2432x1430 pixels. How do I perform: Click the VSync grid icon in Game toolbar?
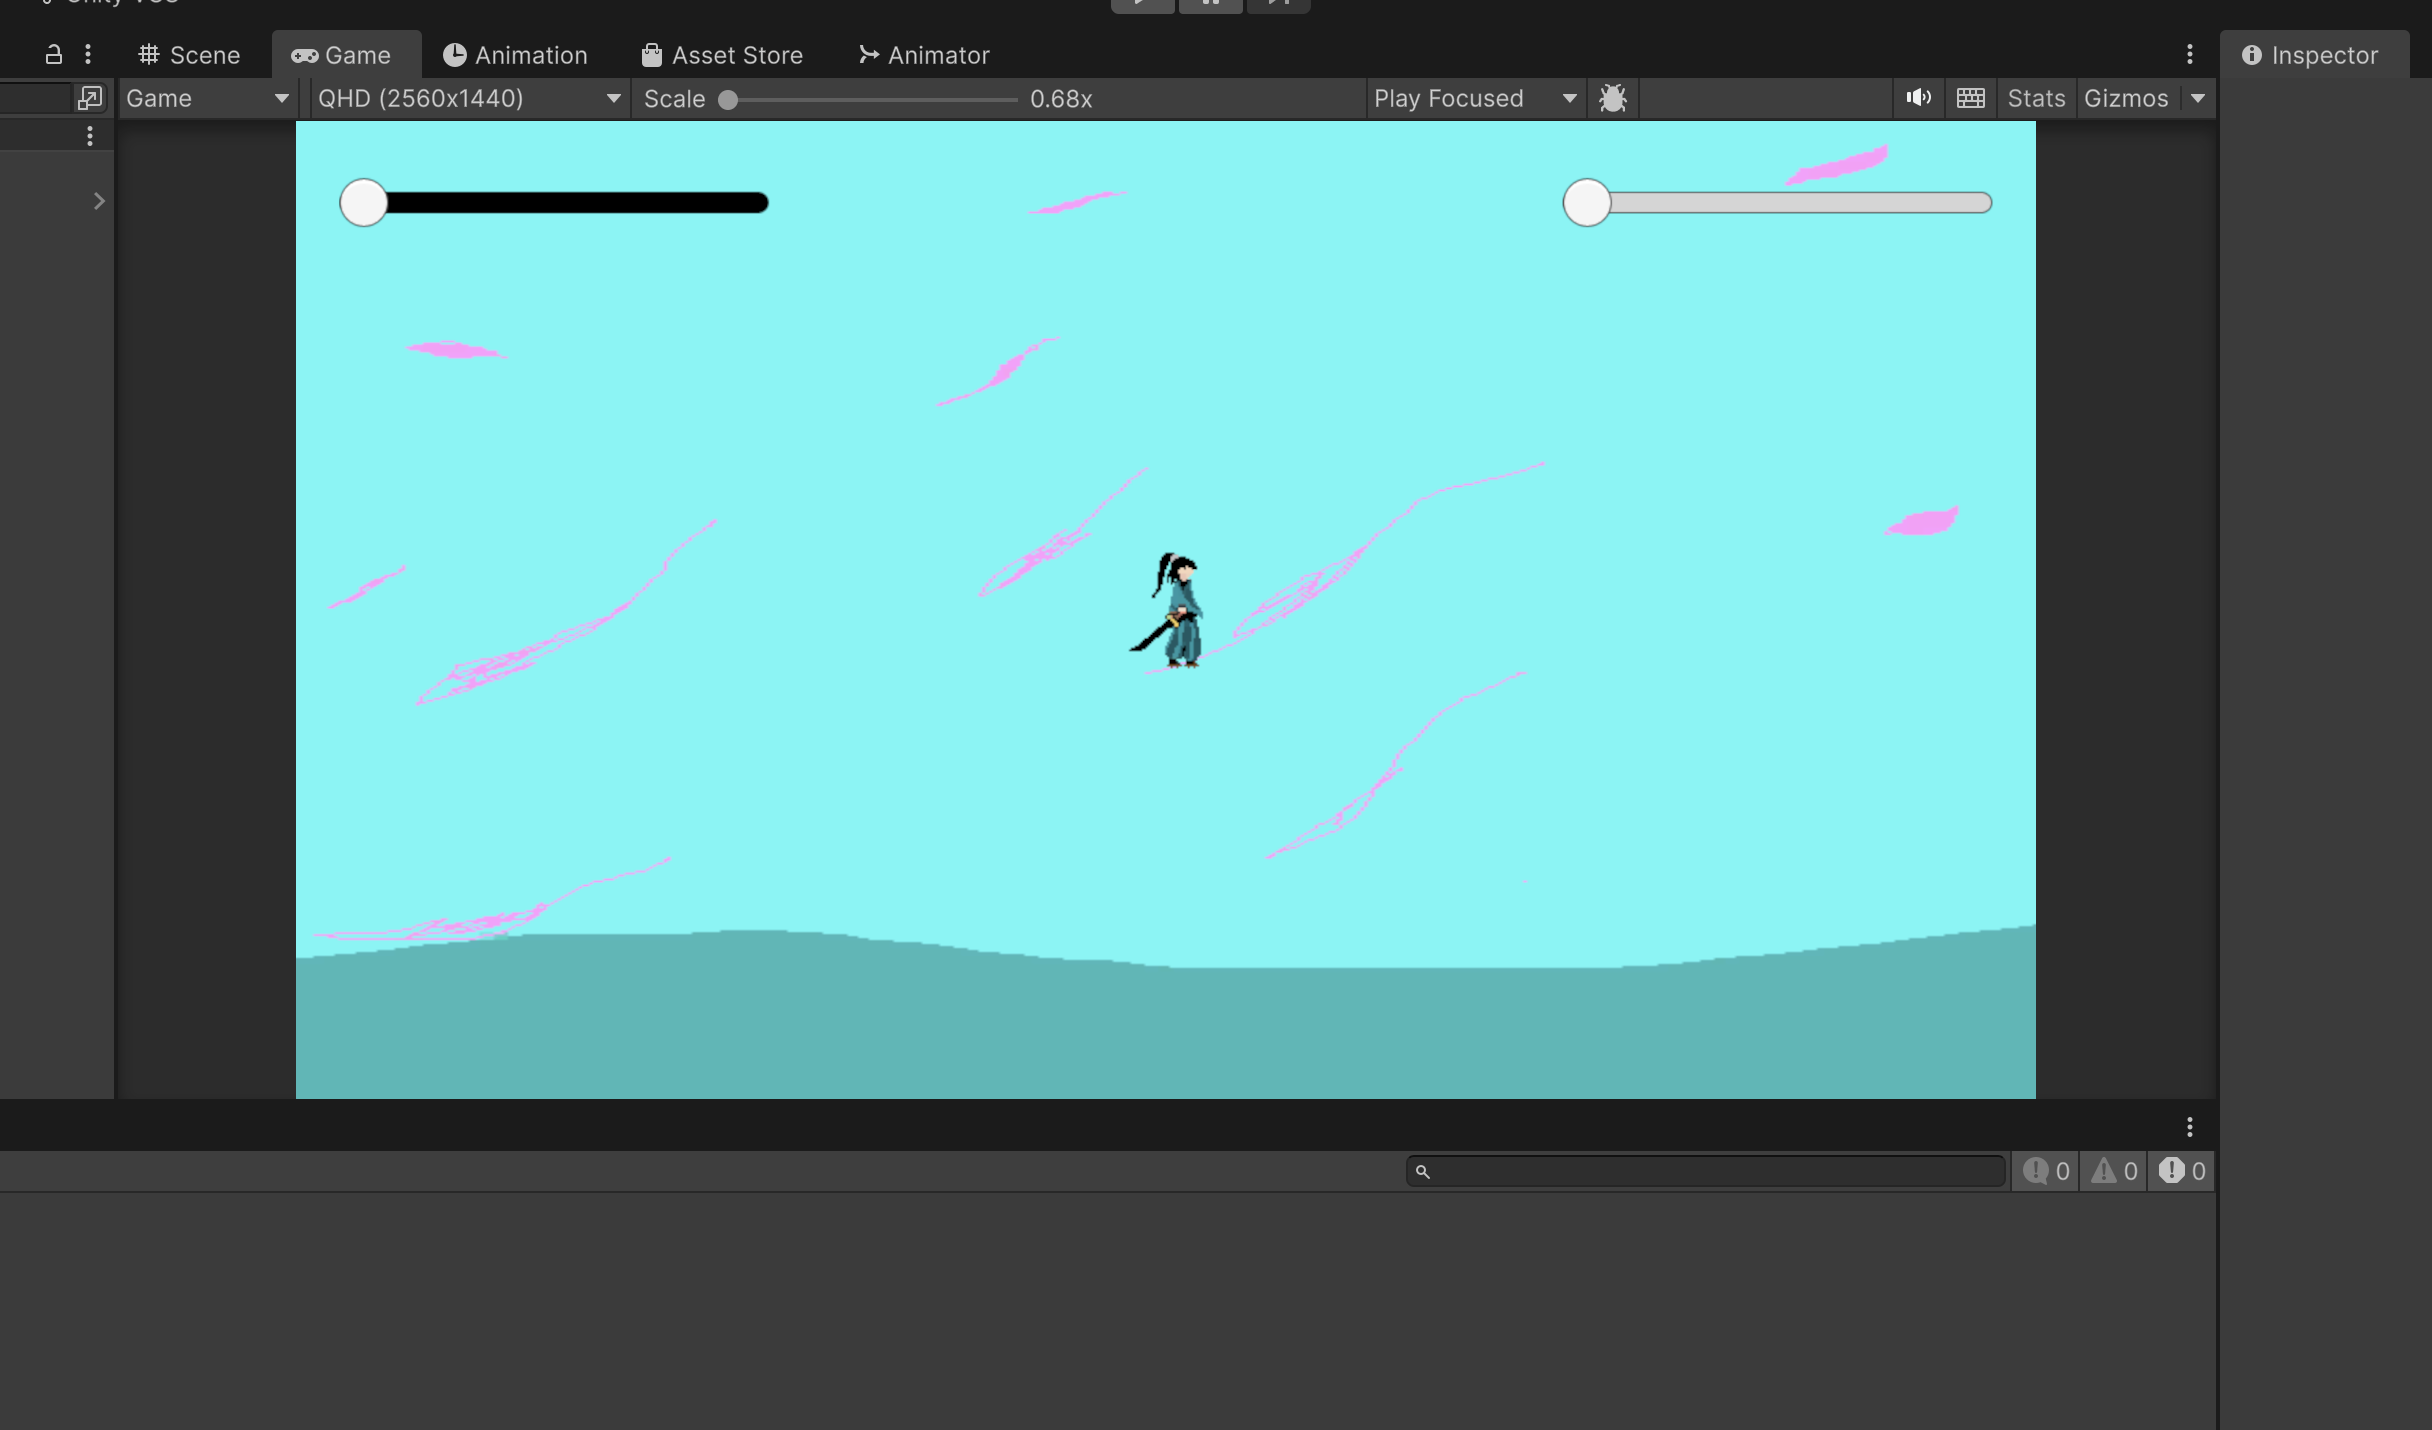[x=1970, y=98]
